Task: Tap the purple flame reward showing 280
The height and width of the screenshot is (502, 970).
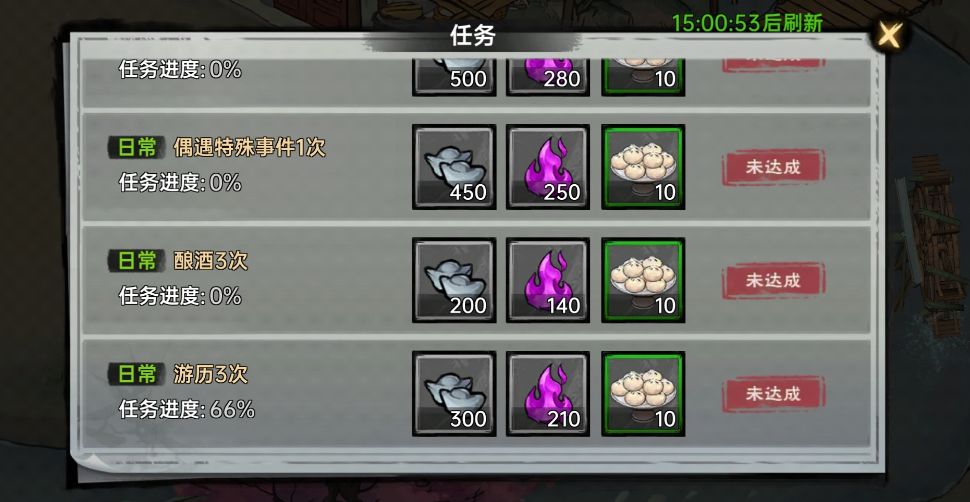Action: click(x=548, y=77)
